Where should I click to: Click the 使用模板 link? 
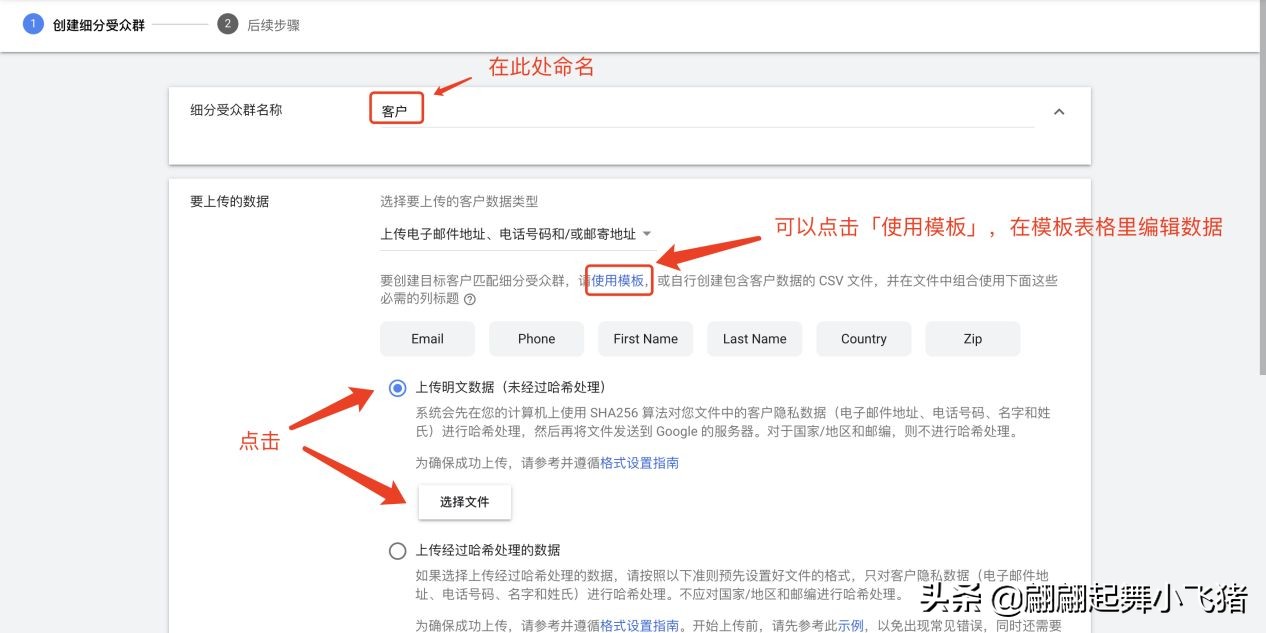(618, 281)
